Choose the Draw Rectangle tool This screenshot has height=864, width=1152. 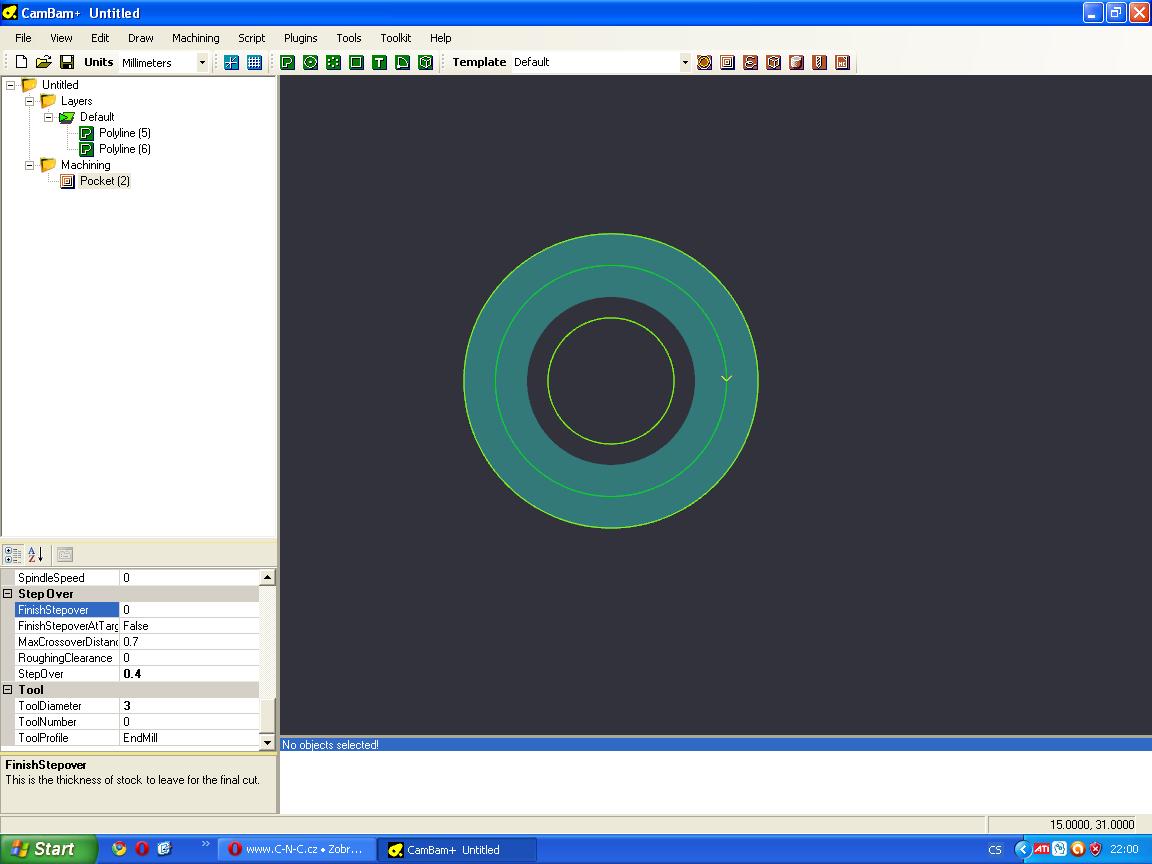(x=356, y=62)
